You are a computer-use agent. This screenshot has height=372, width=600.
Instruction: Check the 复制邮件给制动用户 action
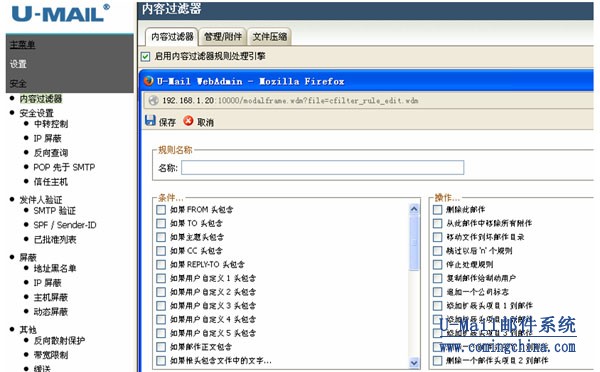(437, 278)
